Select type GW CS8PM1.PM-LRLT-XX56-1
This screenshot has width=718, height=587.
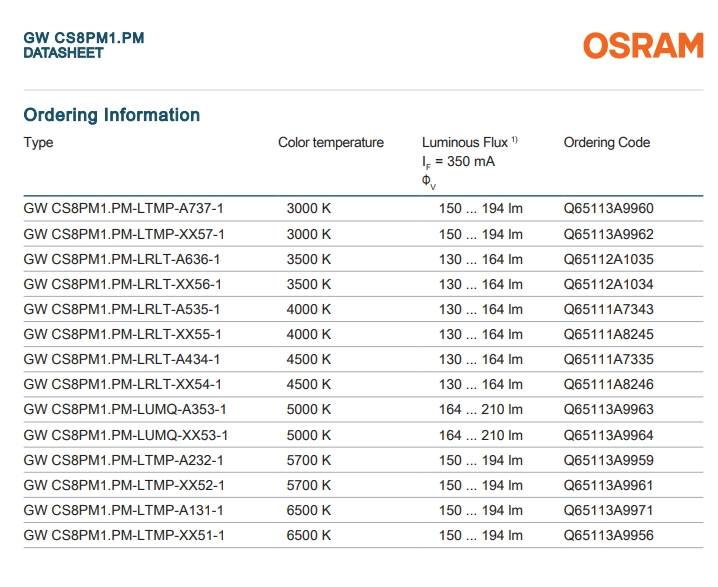click(x=123, y=284)
